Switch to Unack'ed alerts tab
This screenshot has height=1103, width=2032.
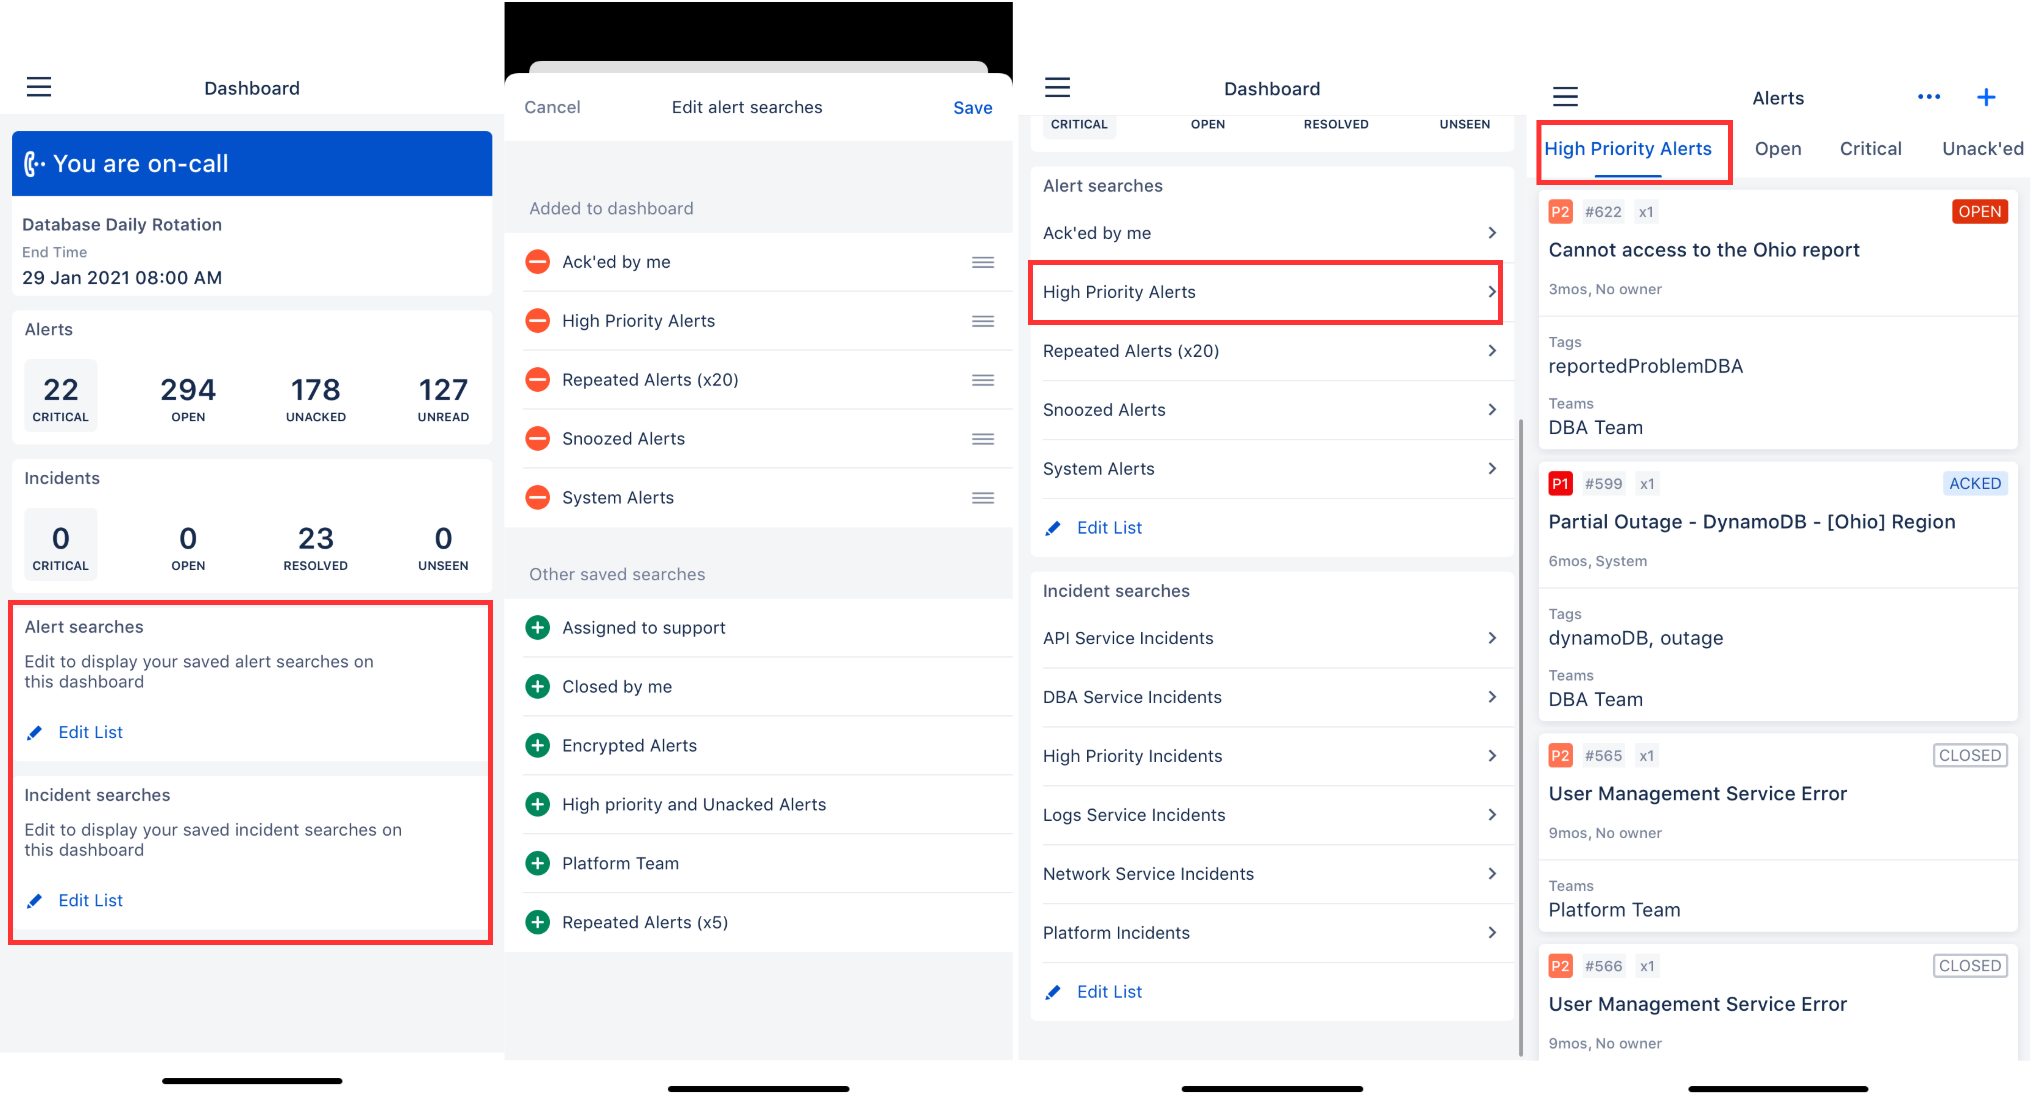[x=1983, y=149]
